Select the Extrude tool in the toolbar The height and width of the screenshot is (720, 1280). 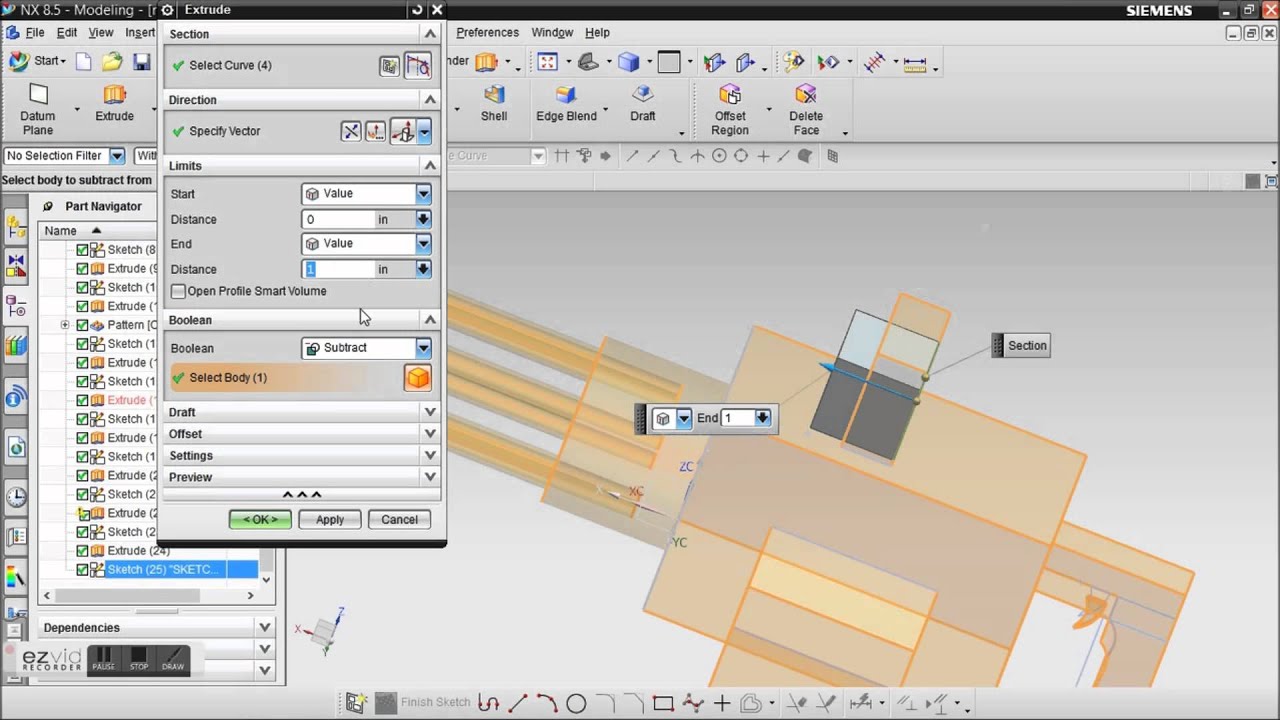[x=114, y=104]
